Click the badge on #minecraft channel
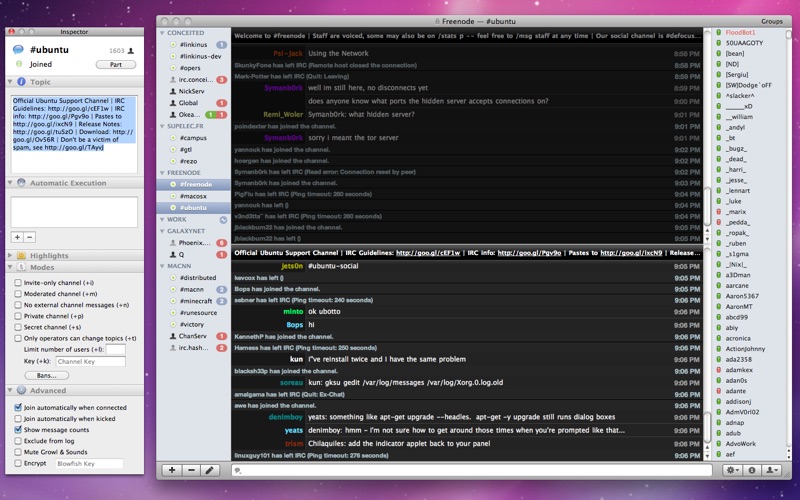800x500 pixels. click(221, 301)
